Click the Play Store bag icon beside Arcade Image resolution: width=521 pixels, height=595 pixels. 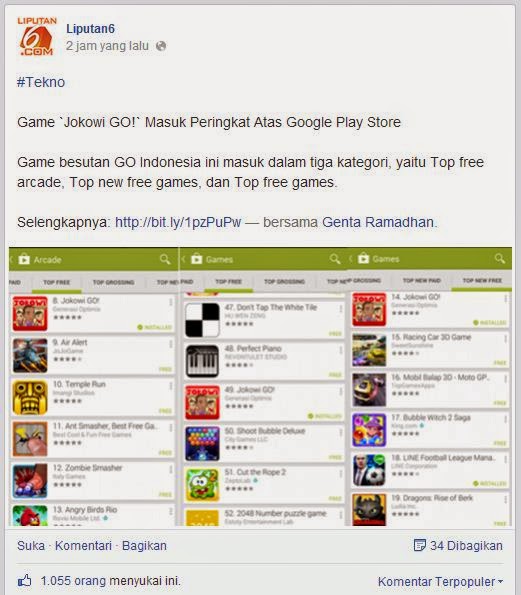(x=24, y=259)
